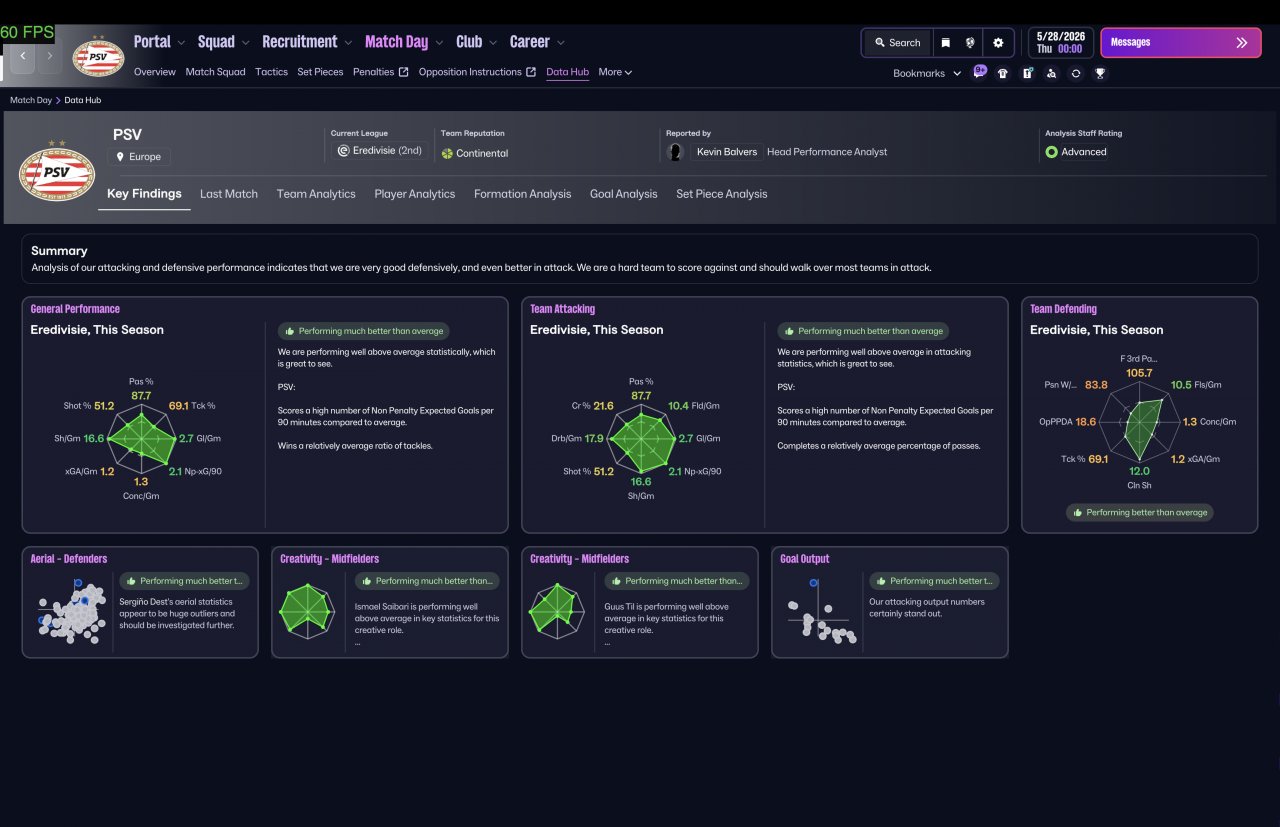
Task: Click the external link icon beside Penalties
Action: (x=403, y=72)
